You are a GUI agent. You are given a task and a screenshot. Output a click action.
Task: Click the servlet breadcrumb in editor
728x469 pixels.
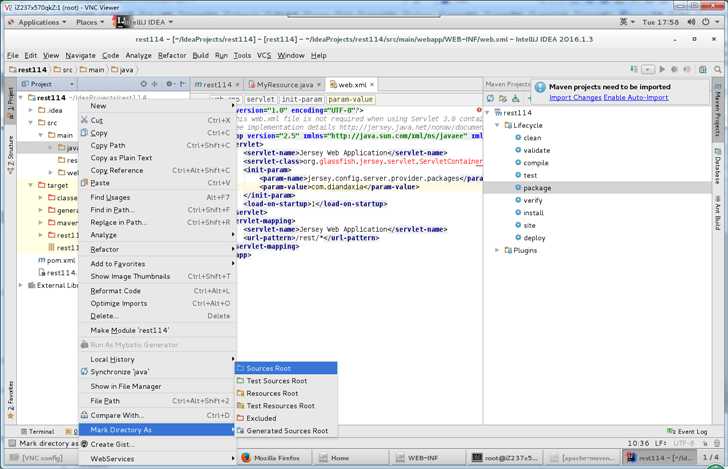click(x=260, y=99)
